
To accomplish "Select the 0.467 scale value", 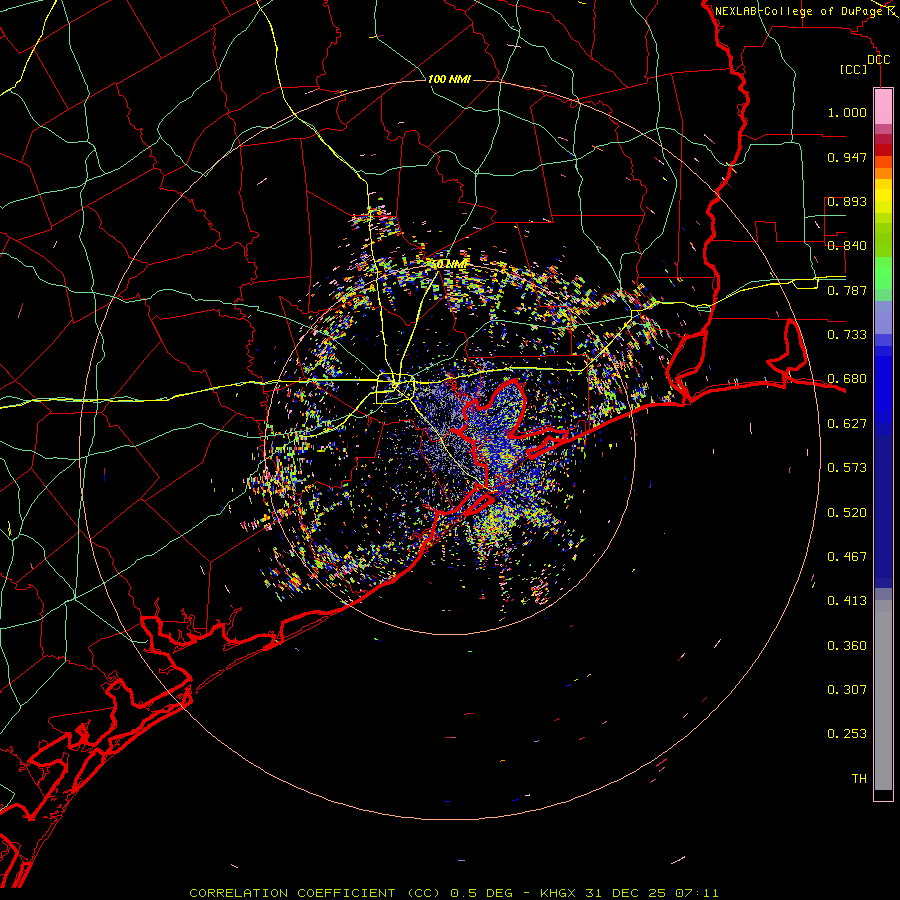I will click(847, 557).
